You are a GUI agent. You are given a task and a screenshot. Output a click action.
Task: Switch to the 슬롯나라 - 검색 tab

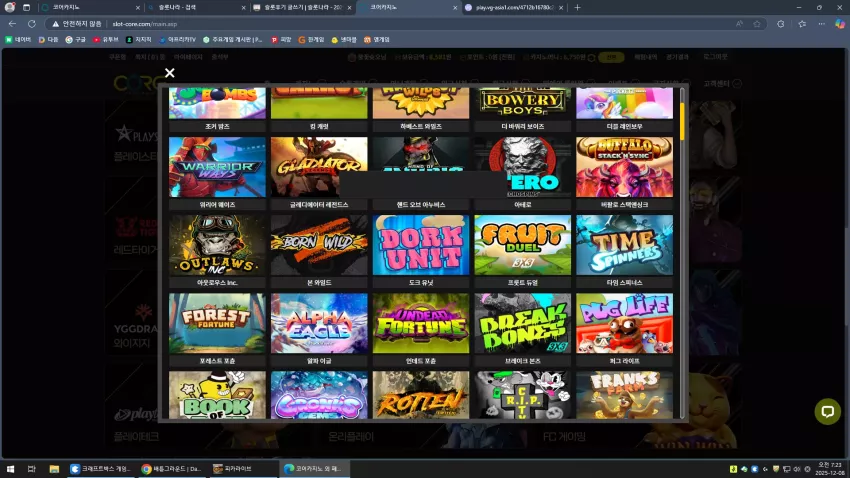[197, 8]
